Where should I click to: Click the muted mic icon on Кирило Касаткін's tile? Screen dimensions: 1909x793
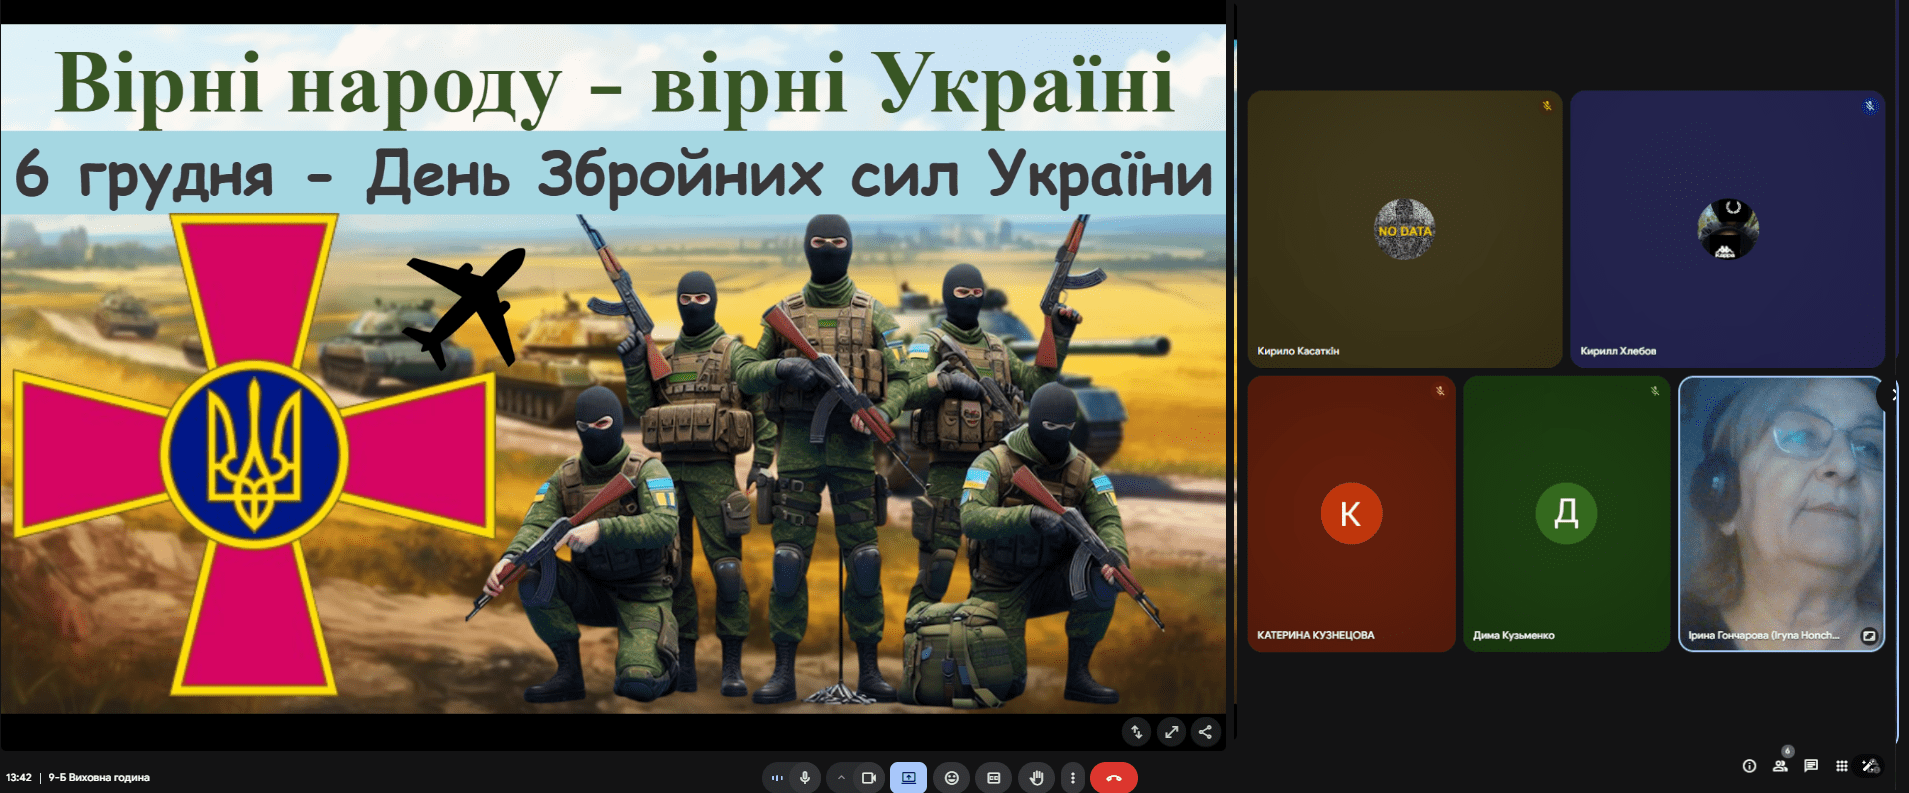(x=1546, y=106)
